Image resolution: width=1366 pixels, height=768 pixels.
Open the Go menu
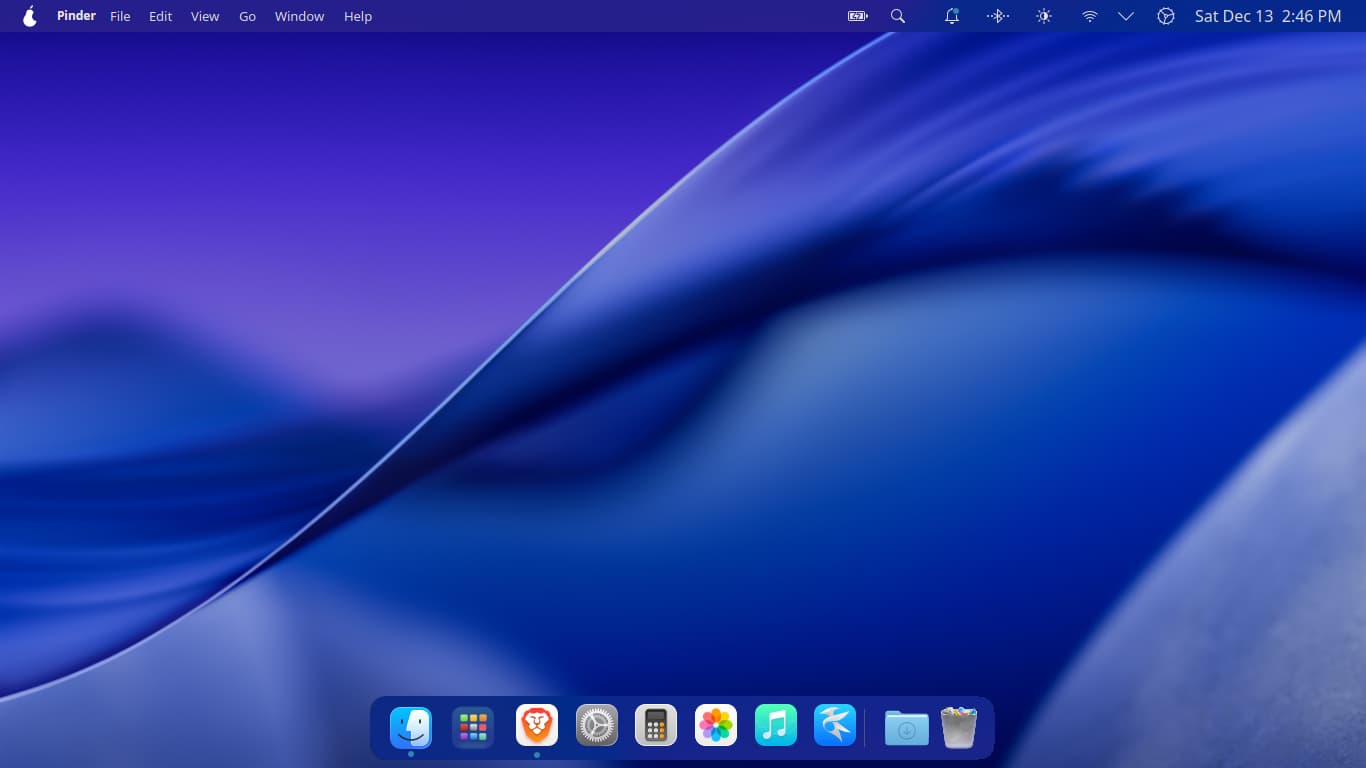(x=247, y=16)
